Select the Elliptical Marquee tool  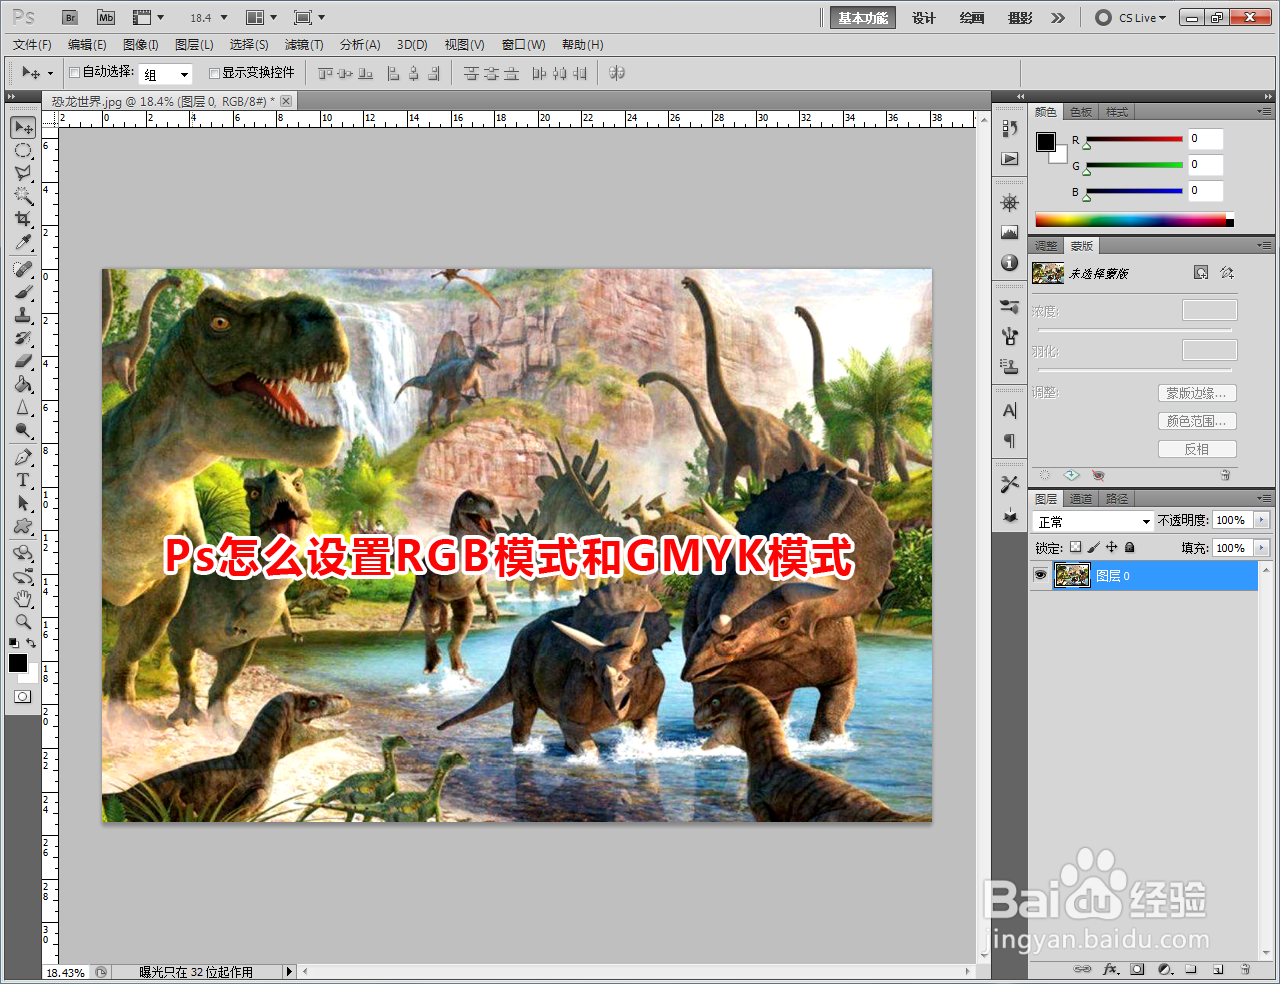point(23,150)
